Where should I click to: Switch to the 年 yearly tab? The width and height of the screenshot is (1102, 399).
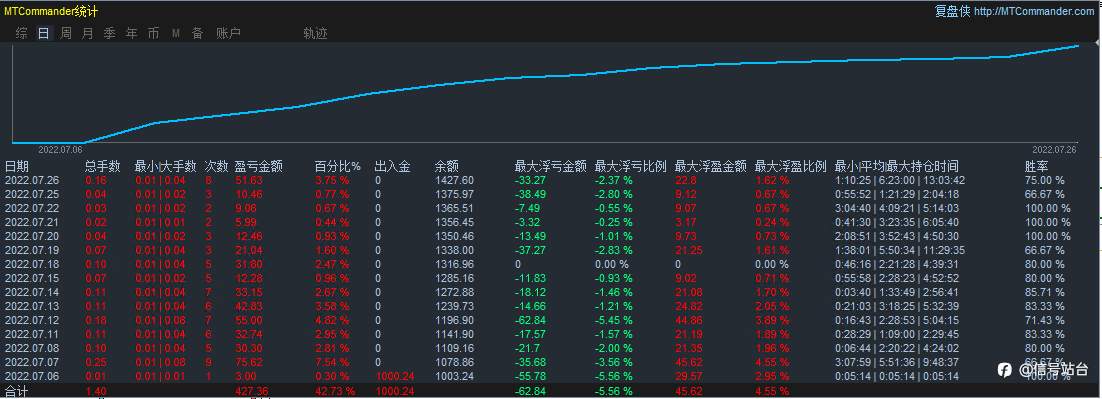[x=131, y=33]
